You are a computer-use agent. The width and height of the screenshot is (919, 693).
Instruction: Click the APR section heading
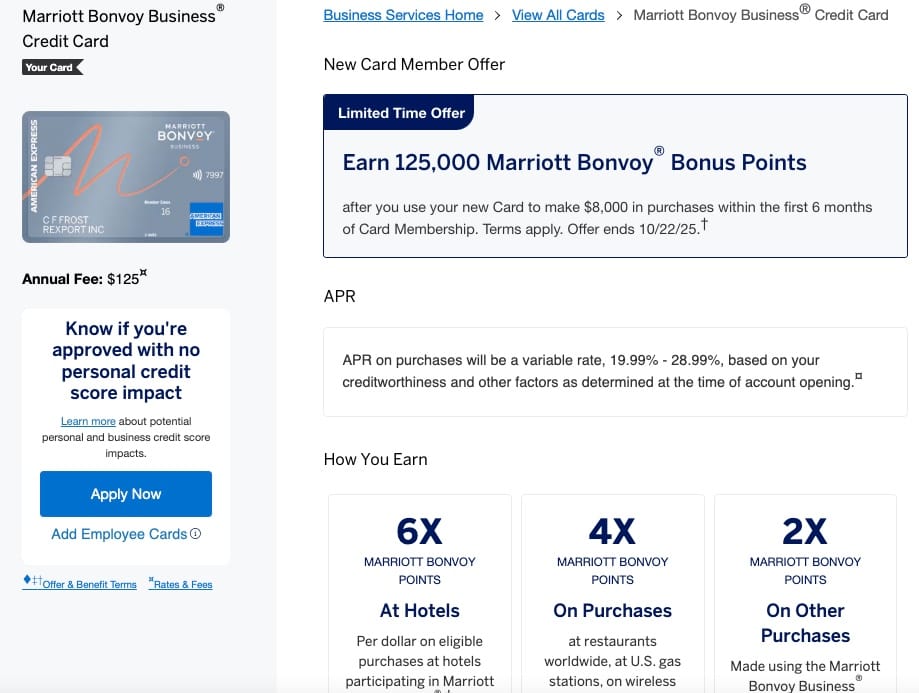(339, 296)
